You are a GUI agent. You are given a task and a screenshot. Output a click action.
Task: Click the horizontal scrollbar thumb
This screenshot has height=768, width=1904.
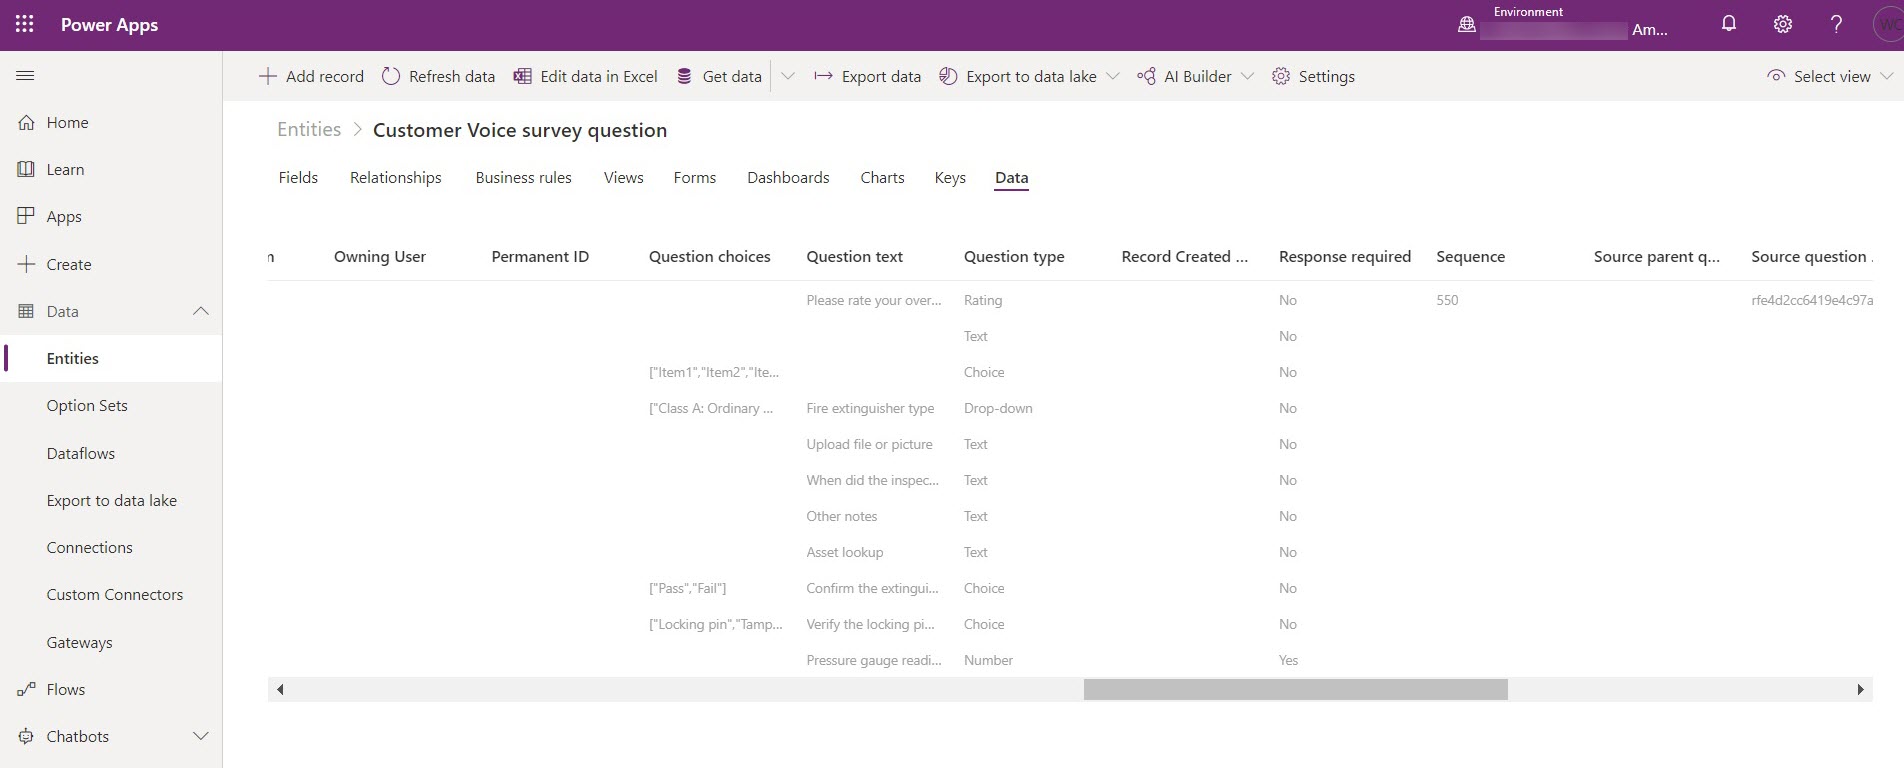1296,689
